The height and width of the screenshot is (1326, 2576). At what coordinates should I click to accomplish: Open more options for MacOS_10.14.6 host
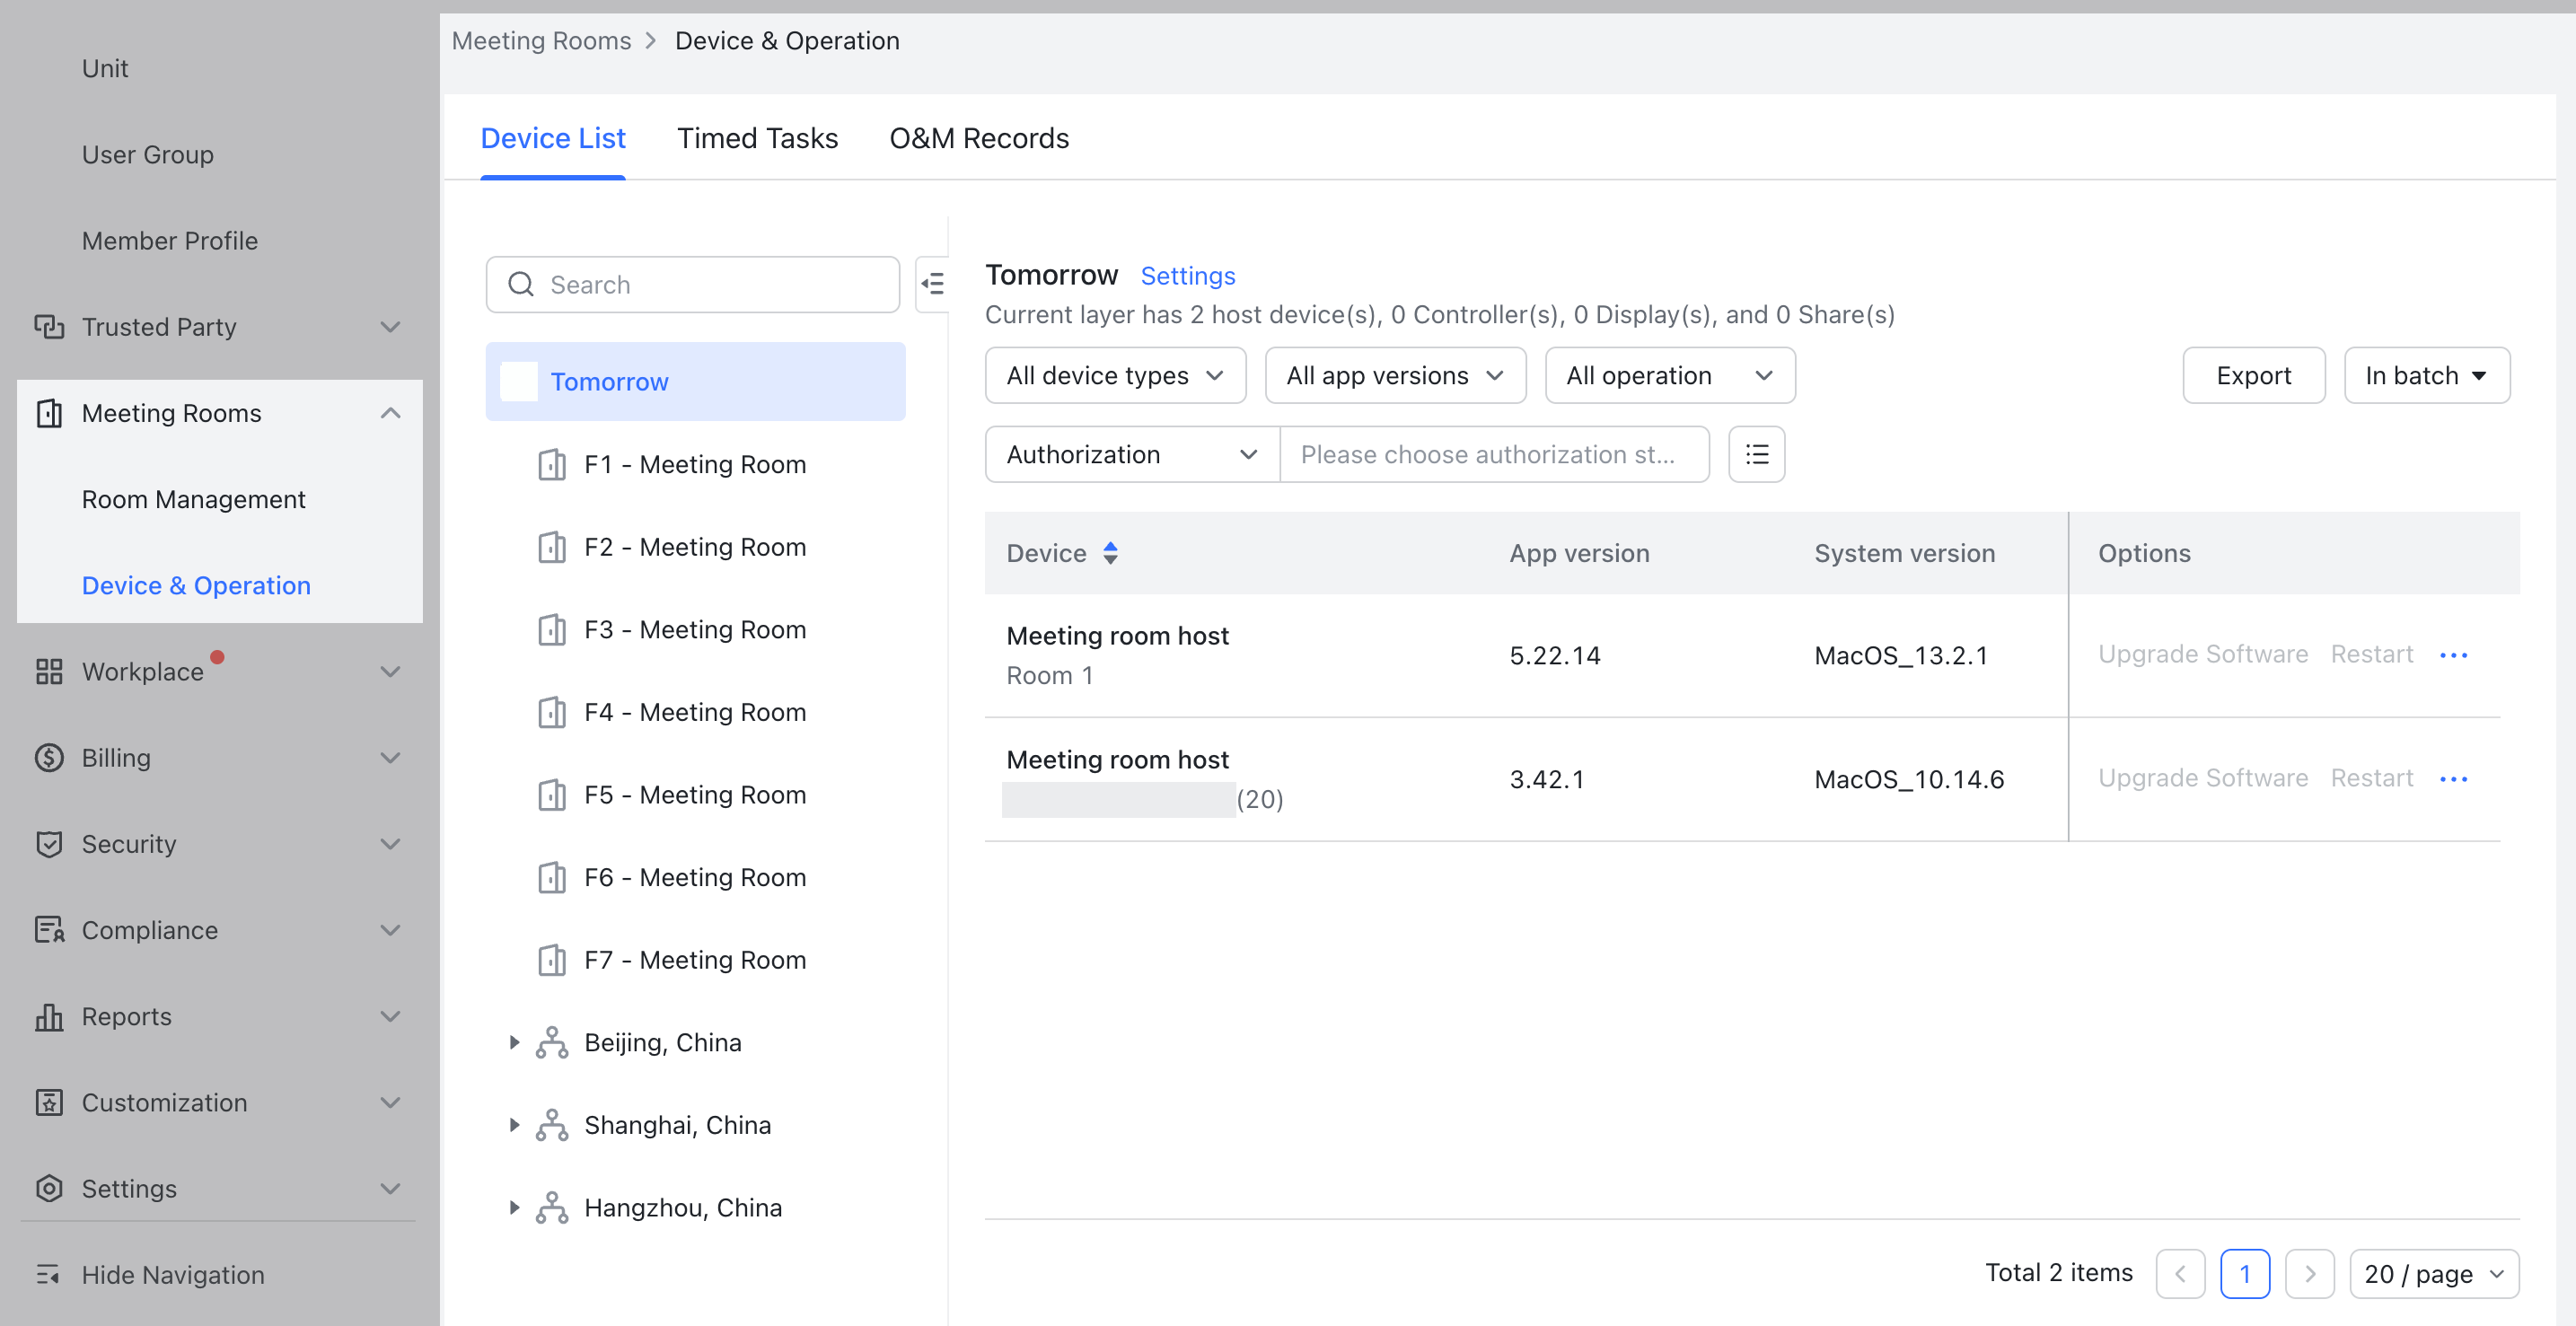point(2453,779)
